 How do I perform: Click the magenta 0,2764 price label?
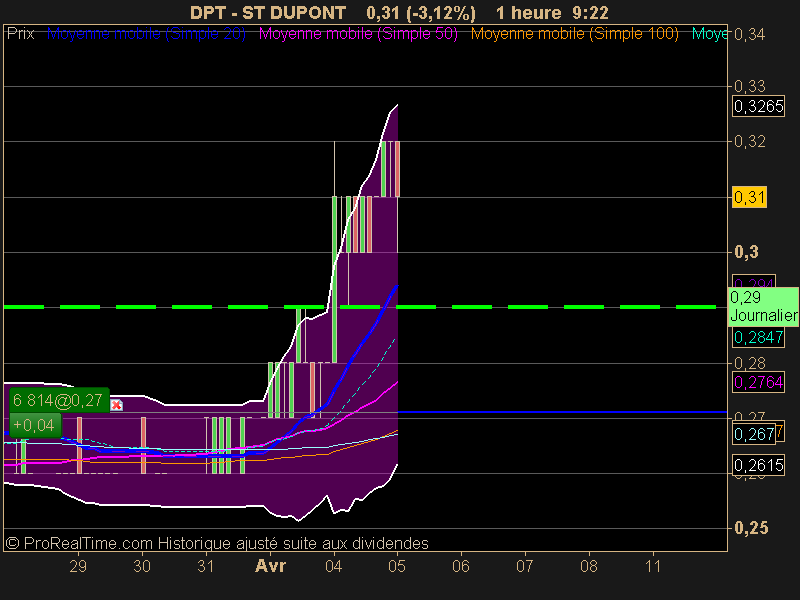(758, 382)
